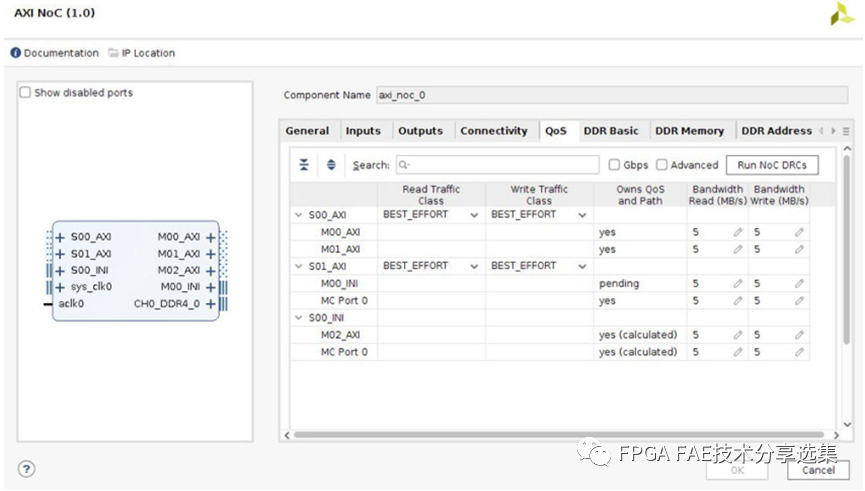Click the scroll down arrow of QoS panel
The image size is (865, 491).
(847, 424)
